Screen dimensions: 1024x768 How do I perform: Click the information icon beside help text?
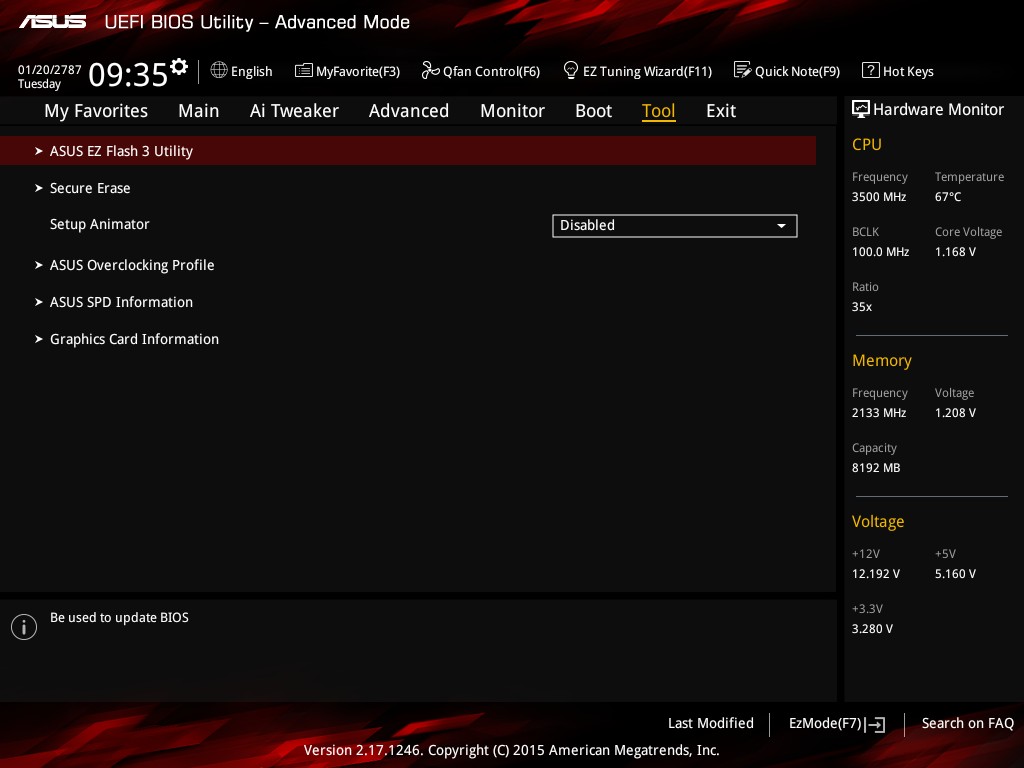click(24, 627)
